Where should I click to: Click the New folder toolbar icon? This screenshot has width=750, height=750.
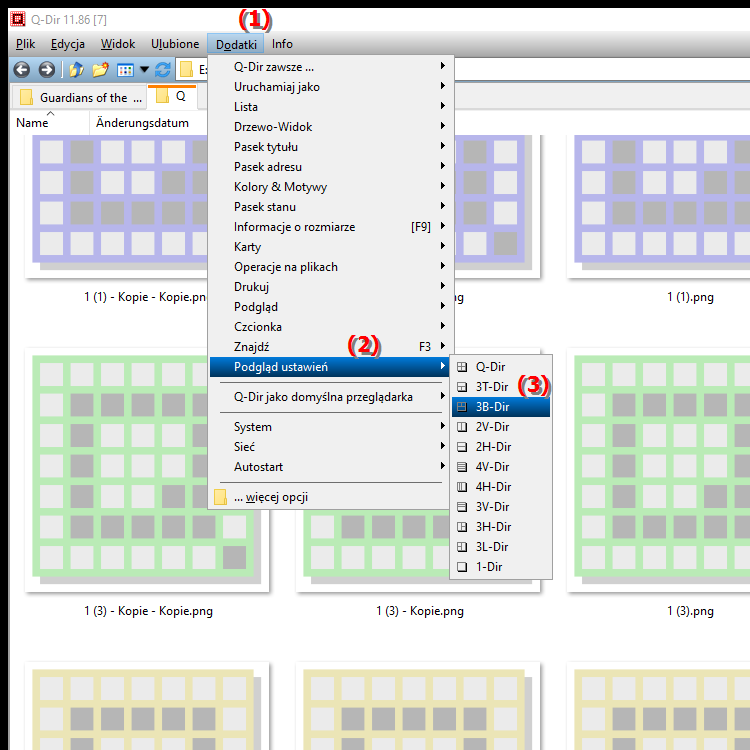click(x=100, y=70)
